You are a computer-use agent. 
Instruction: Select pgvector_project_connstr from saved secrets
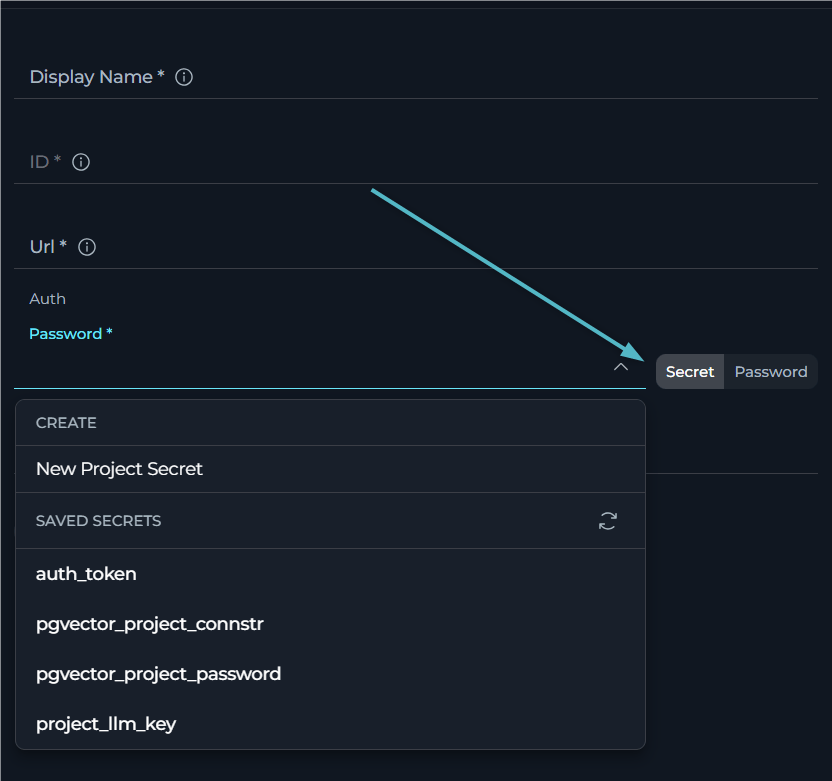tap(331, 624)
